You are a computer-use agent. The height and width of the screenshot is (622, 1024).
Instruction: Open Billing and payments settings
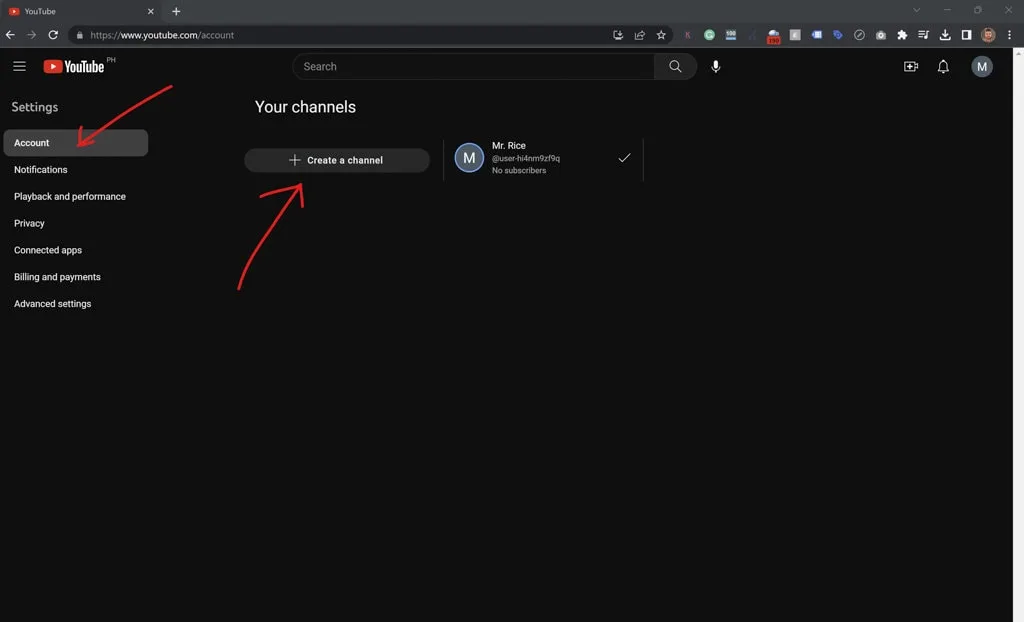click(x=57, y=276)
